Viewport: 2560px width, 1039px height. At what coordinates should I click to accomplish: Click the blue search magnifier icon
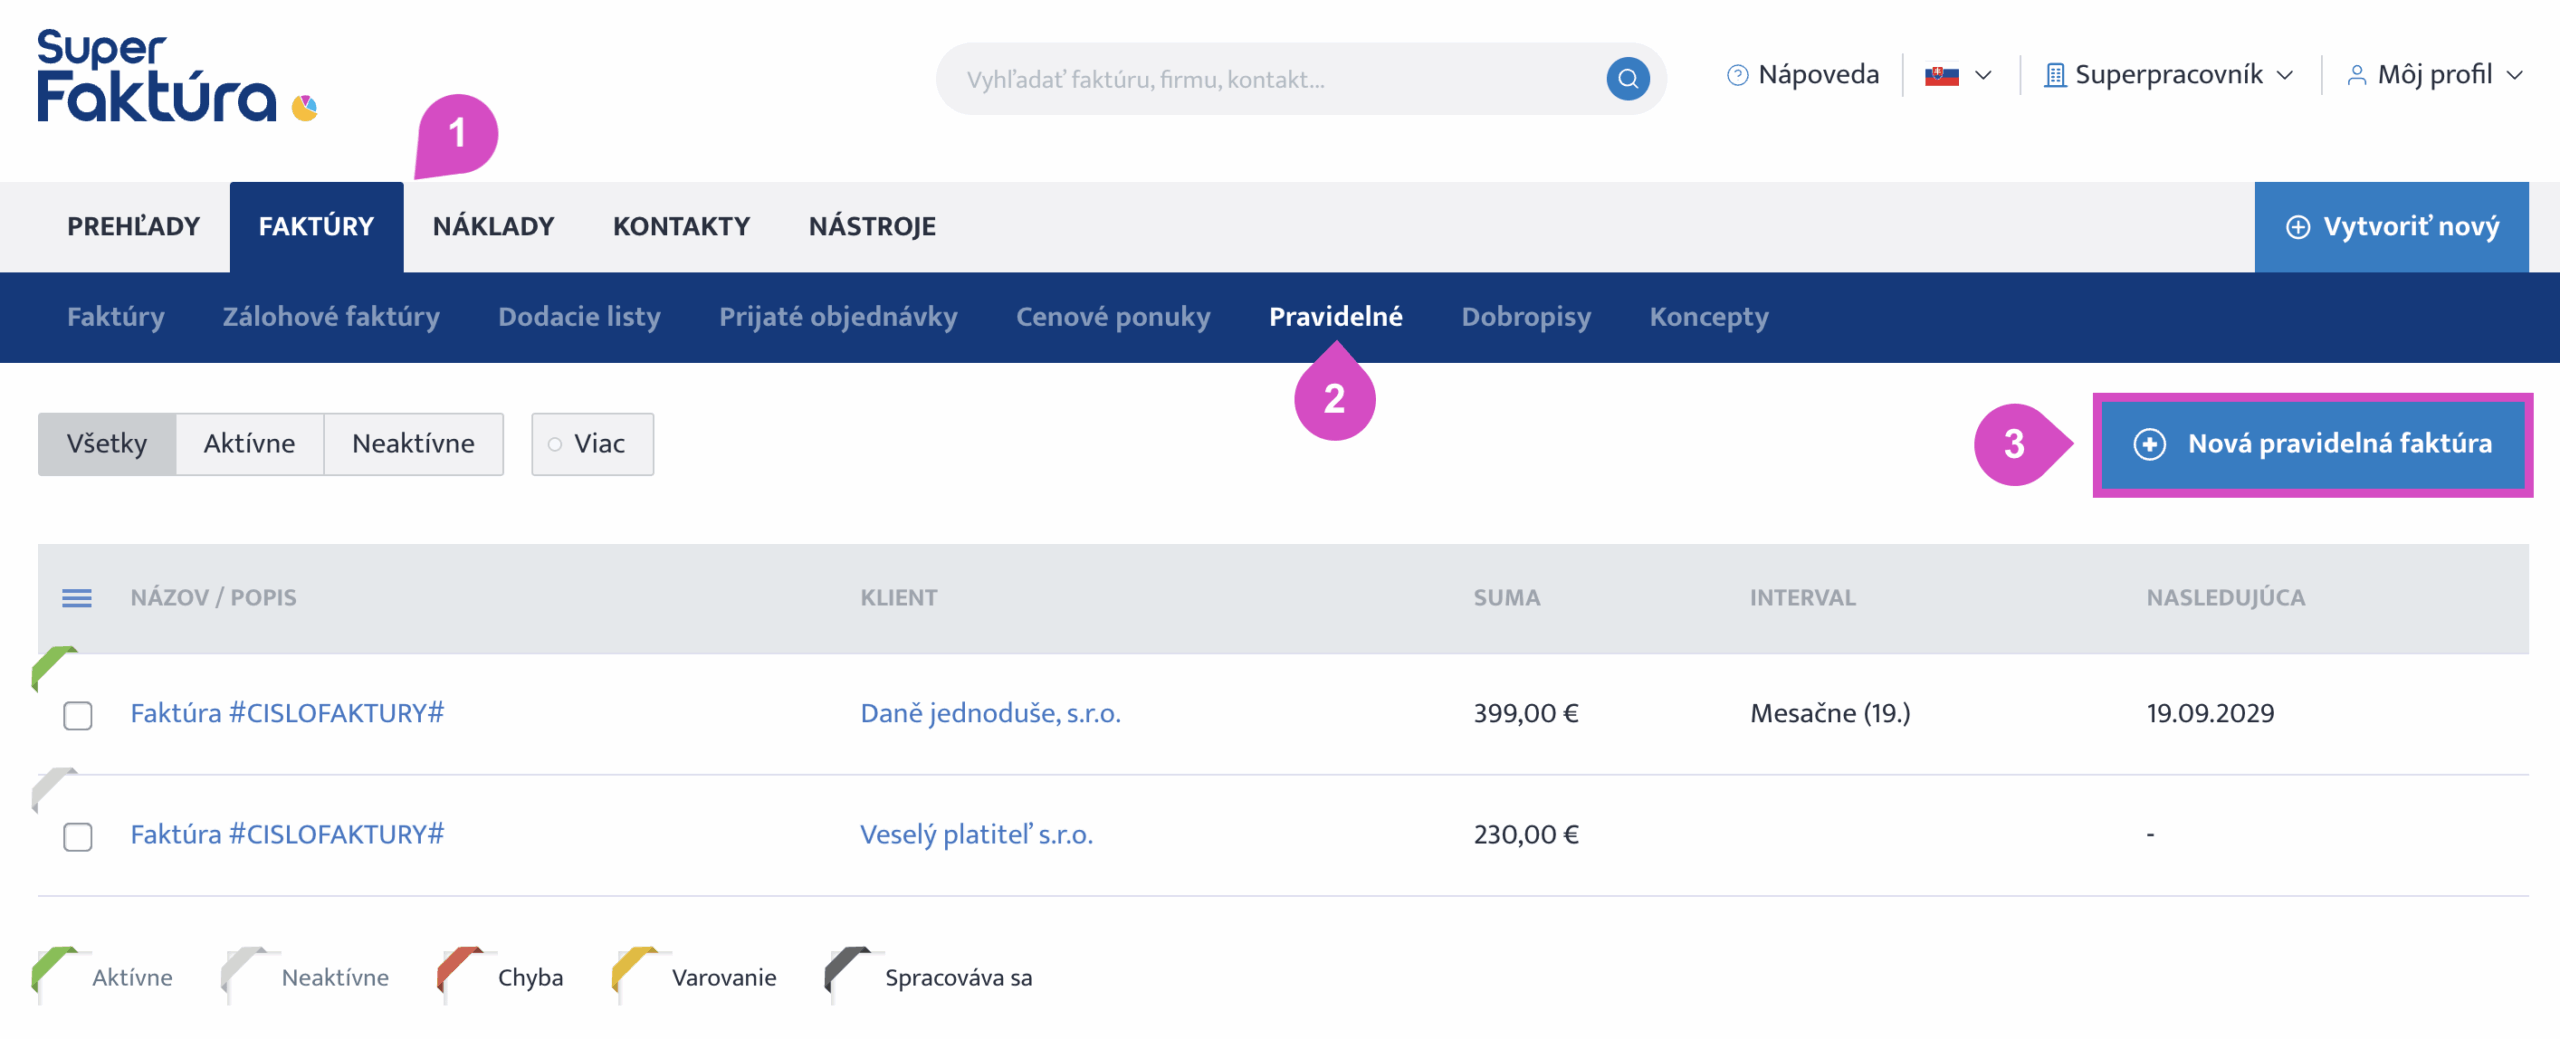[x=1627, y=78]
